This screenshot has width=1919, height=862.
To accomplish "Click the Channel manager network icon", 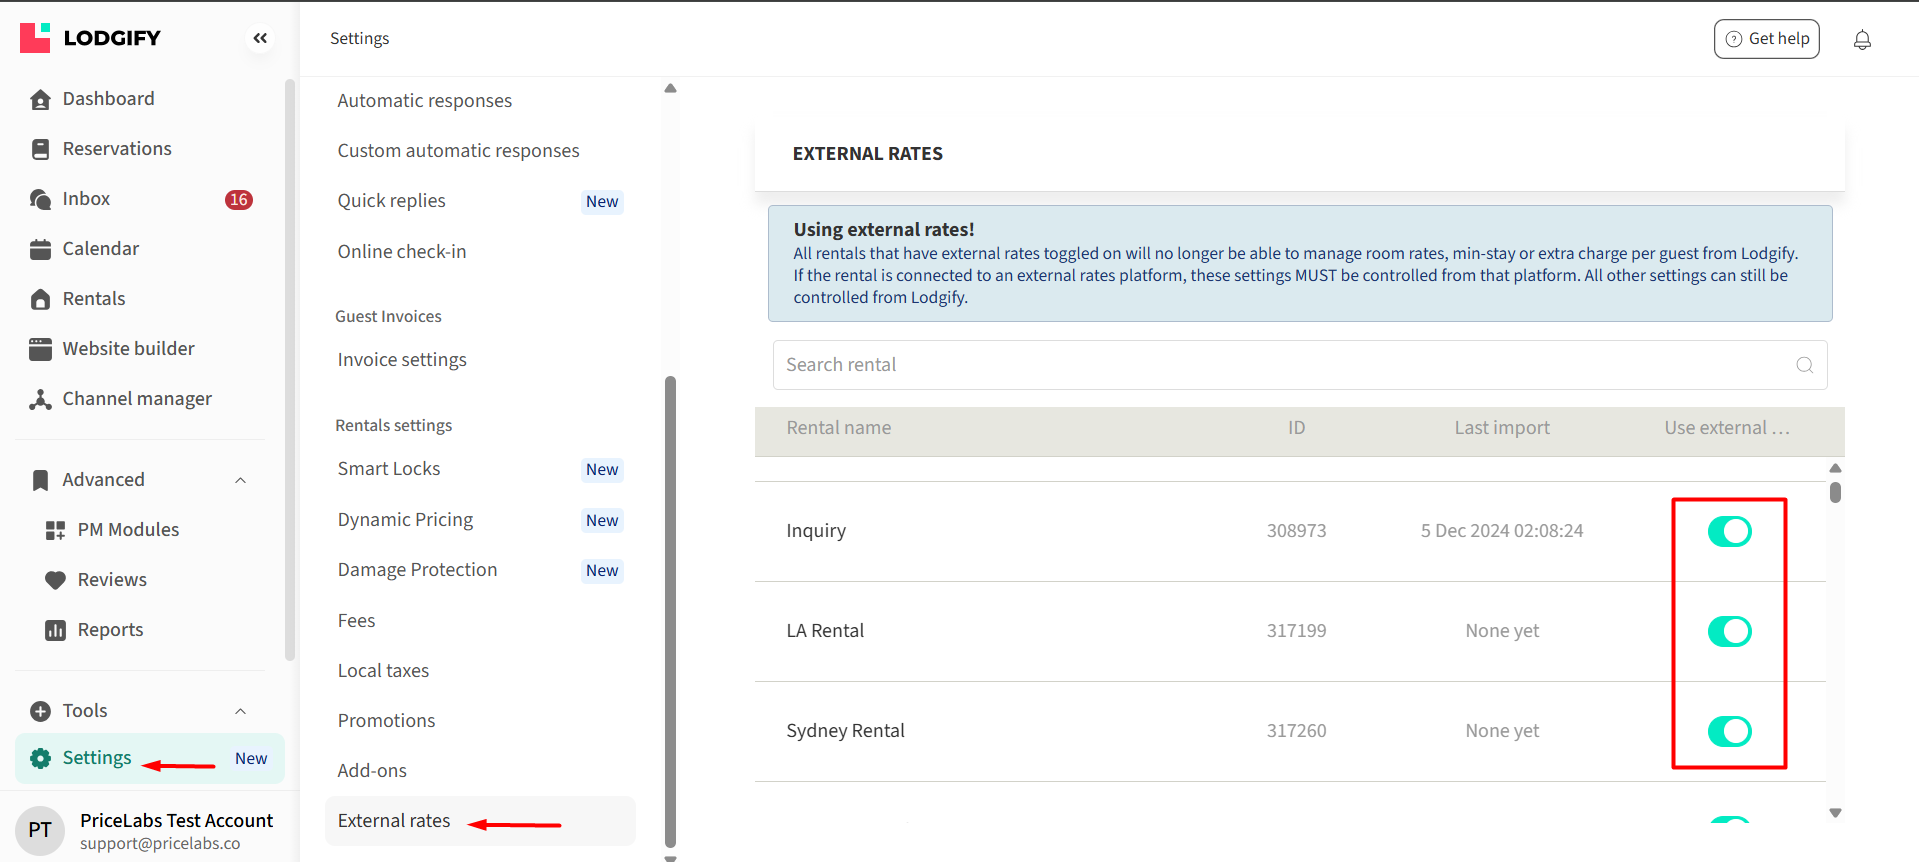I will tap(40, 399).
